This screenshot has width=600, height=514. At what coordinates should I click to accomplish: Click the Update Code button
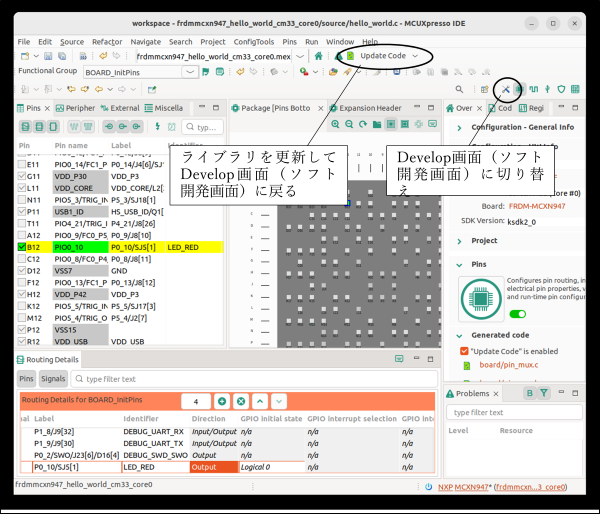(376, 56)
